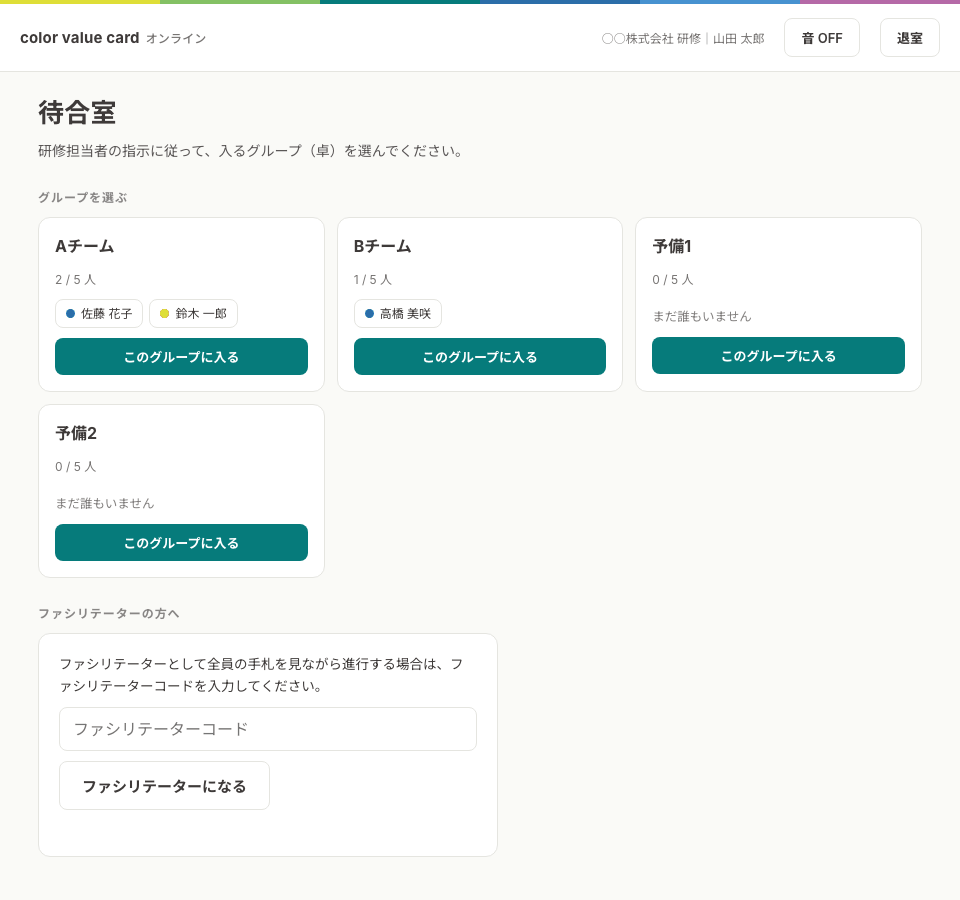
Task: Click the Bチーム card title
Action: coord(383,246)
